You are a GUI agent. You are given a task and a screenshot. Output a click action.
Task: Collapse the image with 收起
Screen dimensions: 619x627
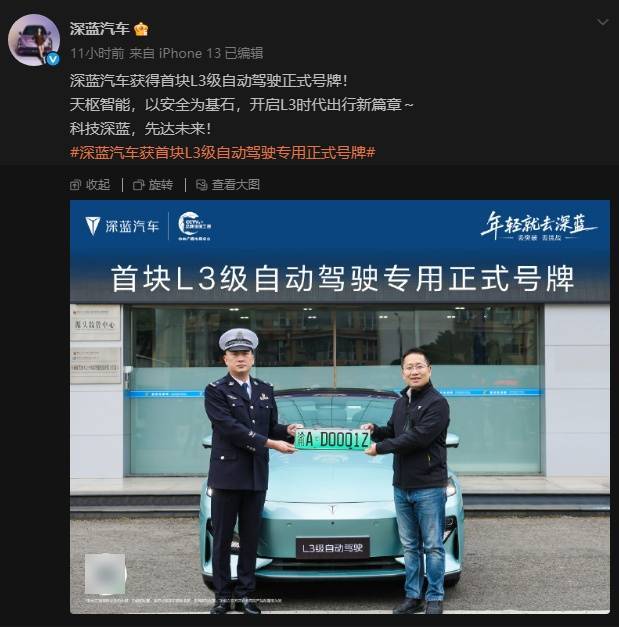coord(90,185)
